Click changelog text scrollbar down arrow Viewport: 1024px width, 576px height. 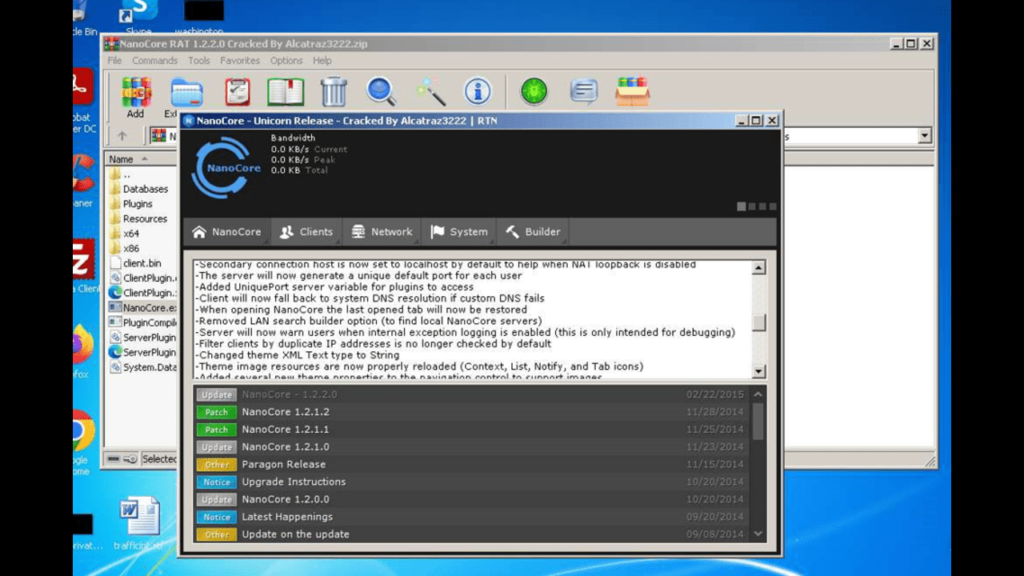click(758, 372)
